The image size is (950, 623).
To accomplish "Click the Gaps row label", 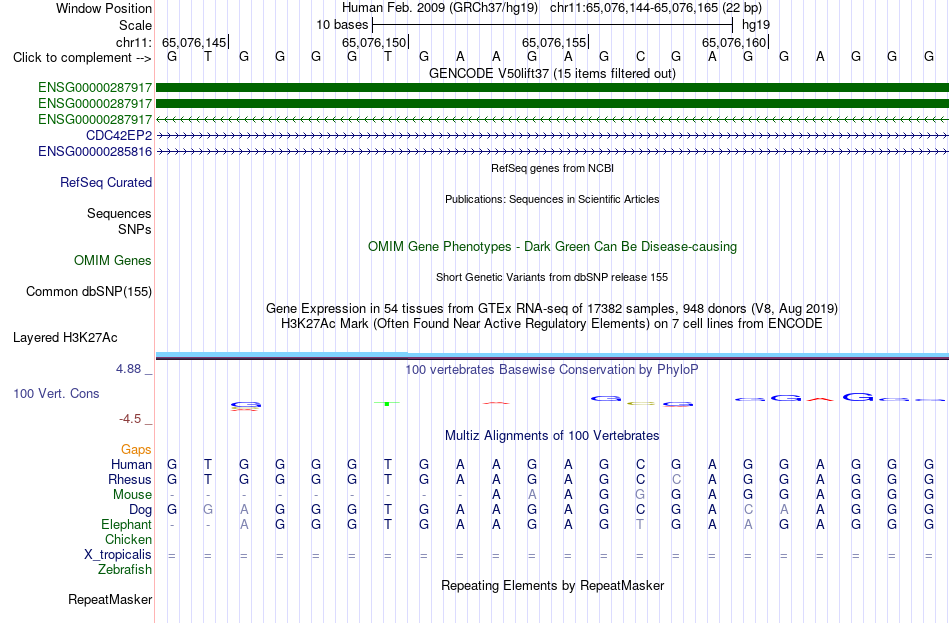I will click(x=136, y=449).
